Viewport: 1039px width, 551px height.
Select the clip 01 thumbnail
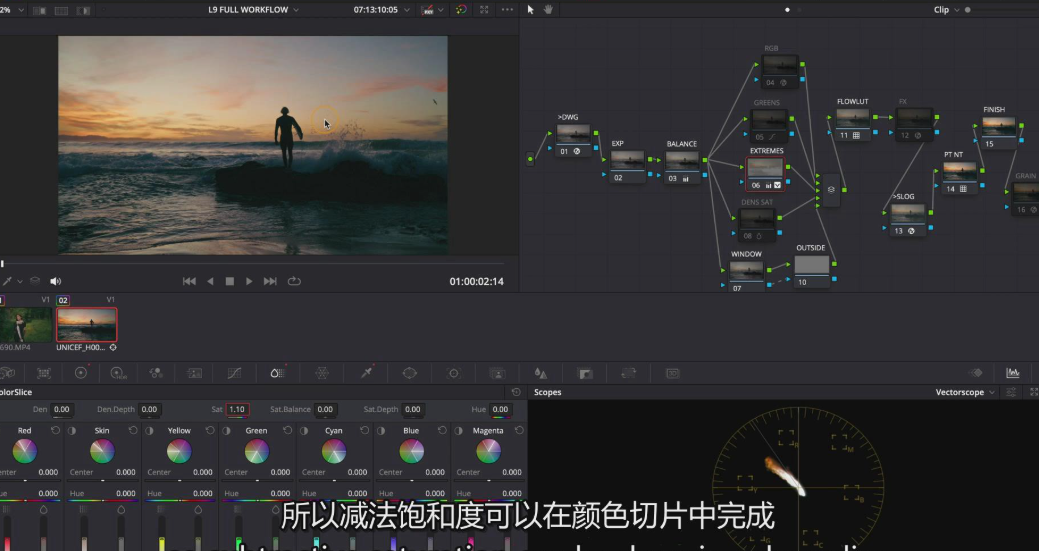[25, 325]
